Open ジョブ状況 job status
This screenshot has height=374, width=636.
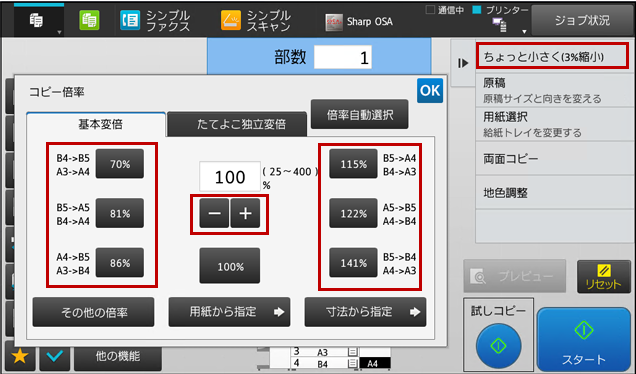[582, 20]
